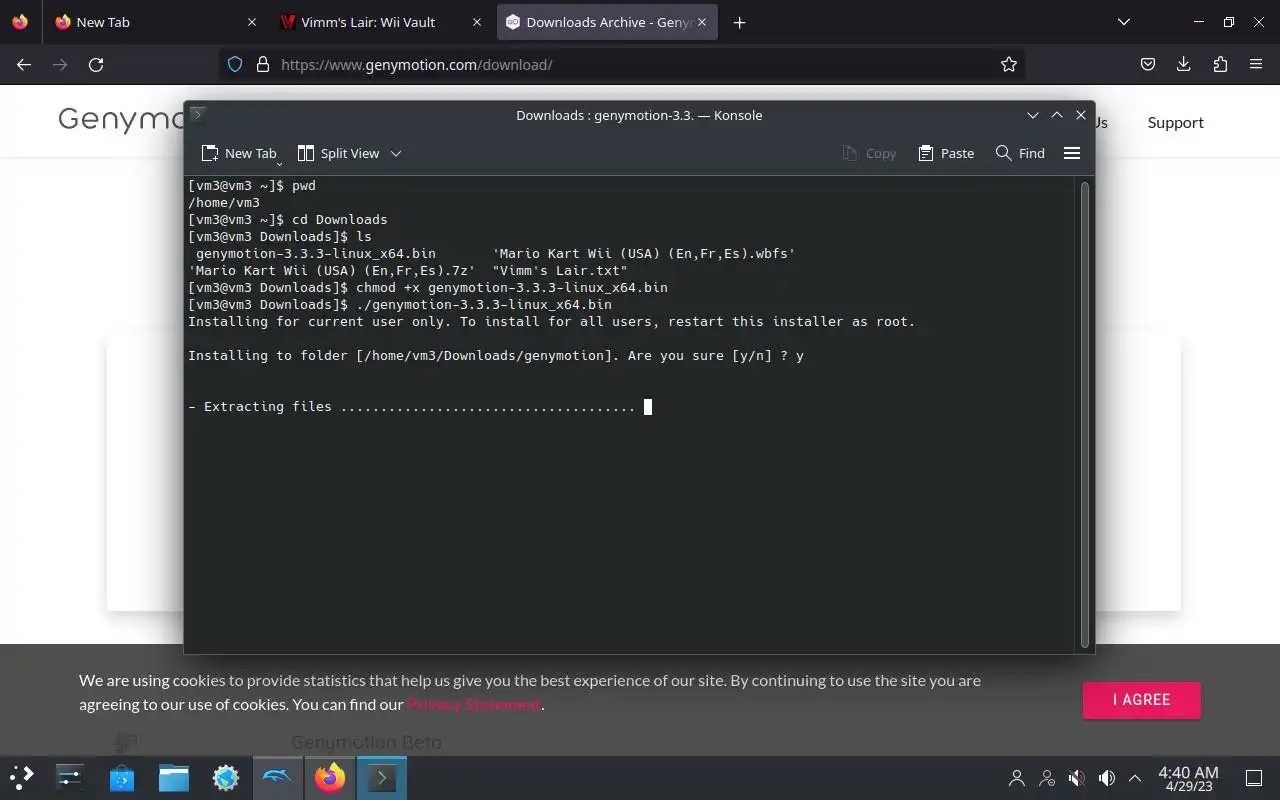Open the Konsole hamburger menu
Screen dimensions: 1280x800
(1072, 153)
